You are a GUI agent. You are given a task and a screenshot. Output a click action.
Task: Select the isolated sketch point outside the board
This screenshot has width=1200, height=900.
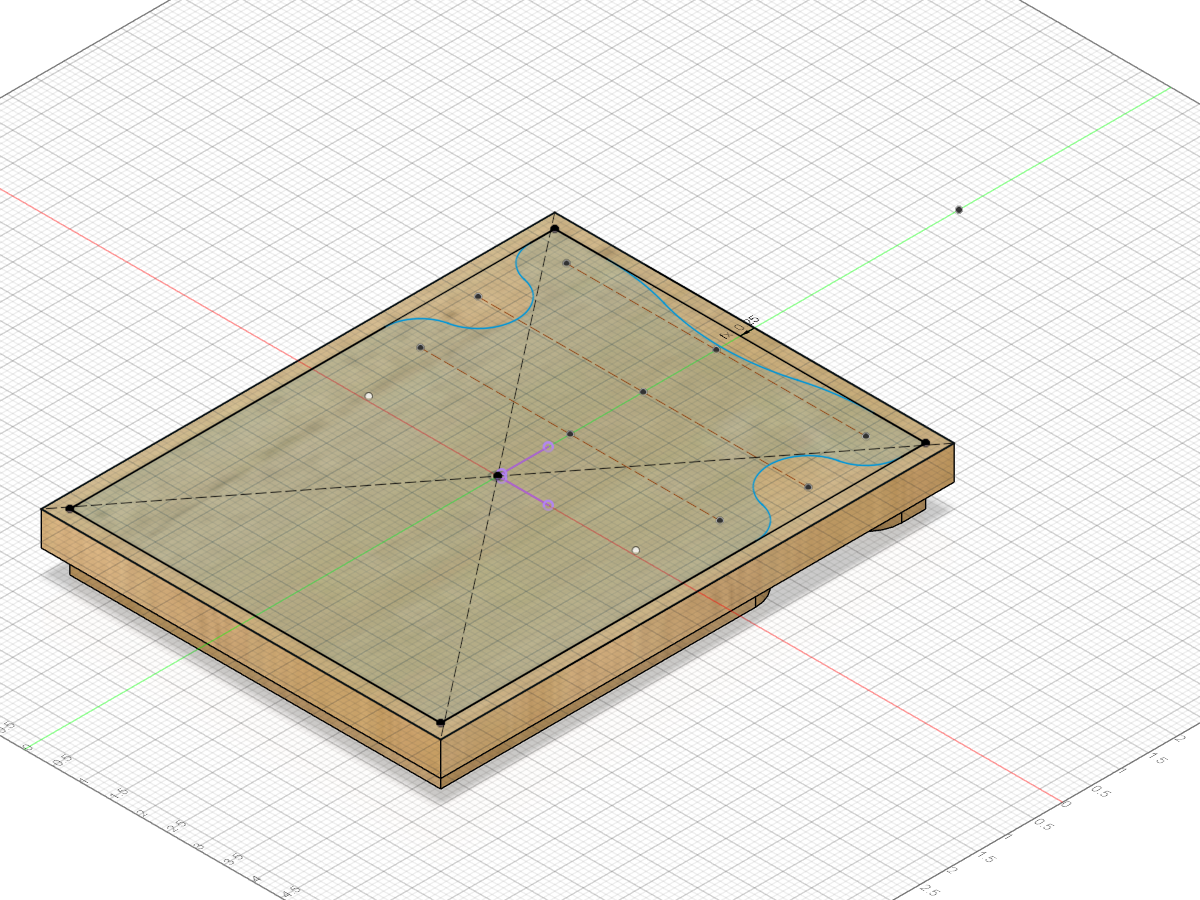[x=958, y=210]
